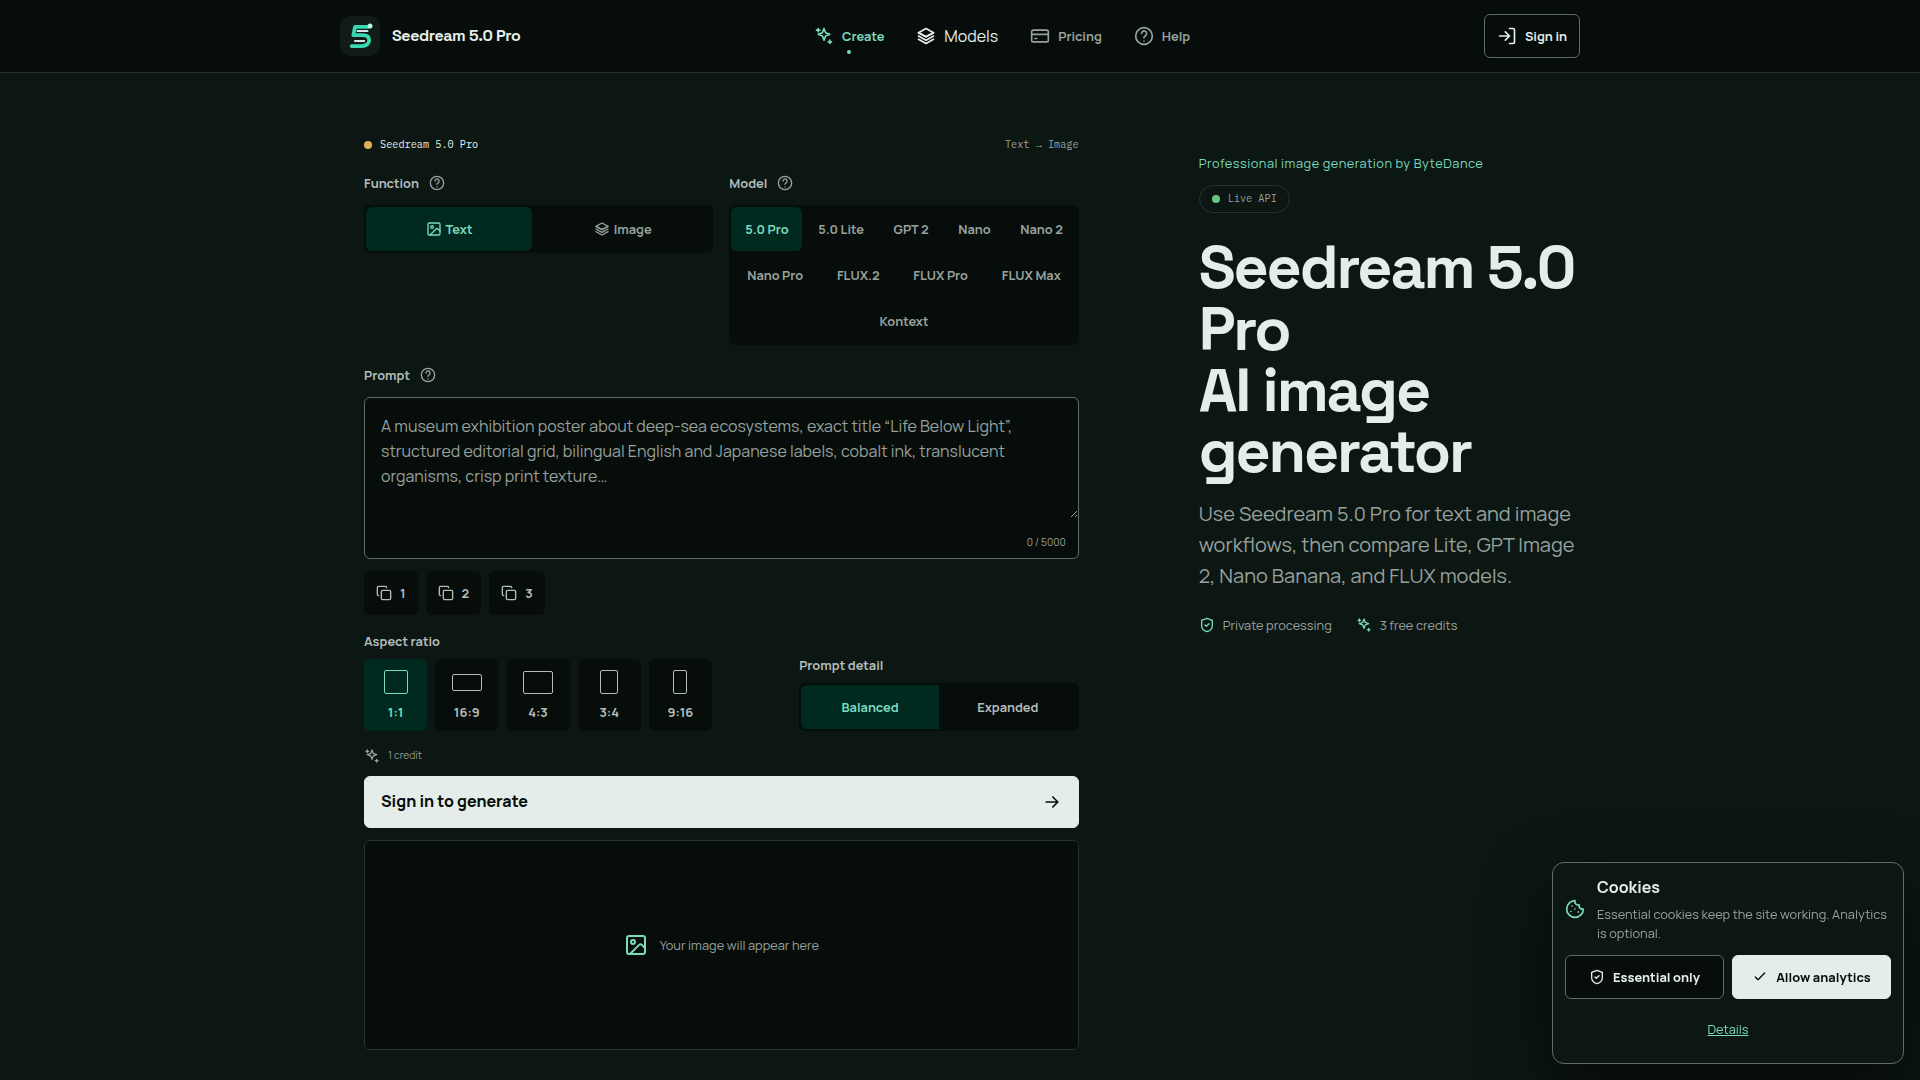The height and width of the screenshot is (1080, 1920).
Task: Click Allow analytics cookies button
Action: coord(1811,977)
